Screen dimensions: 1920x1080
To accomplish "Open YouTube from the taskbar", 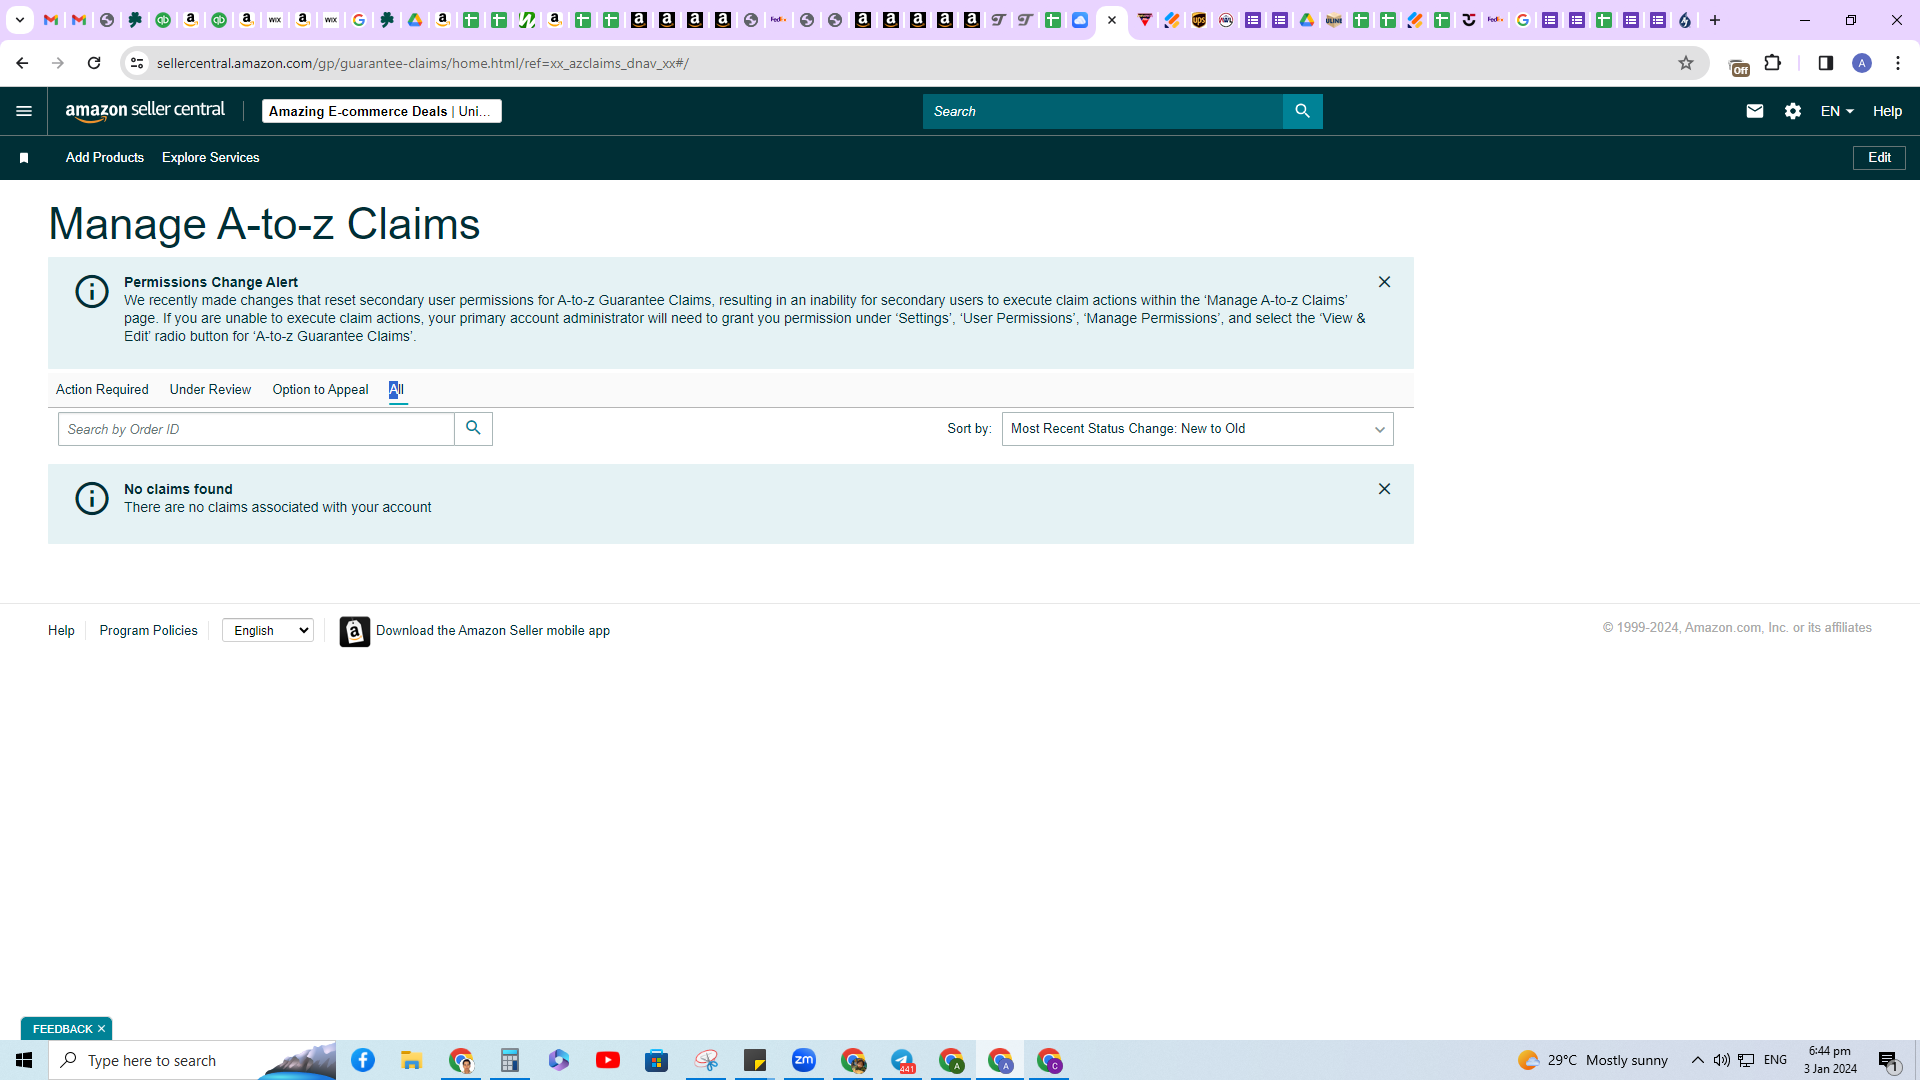I will pyautogui.click(x=608, y=1060).
